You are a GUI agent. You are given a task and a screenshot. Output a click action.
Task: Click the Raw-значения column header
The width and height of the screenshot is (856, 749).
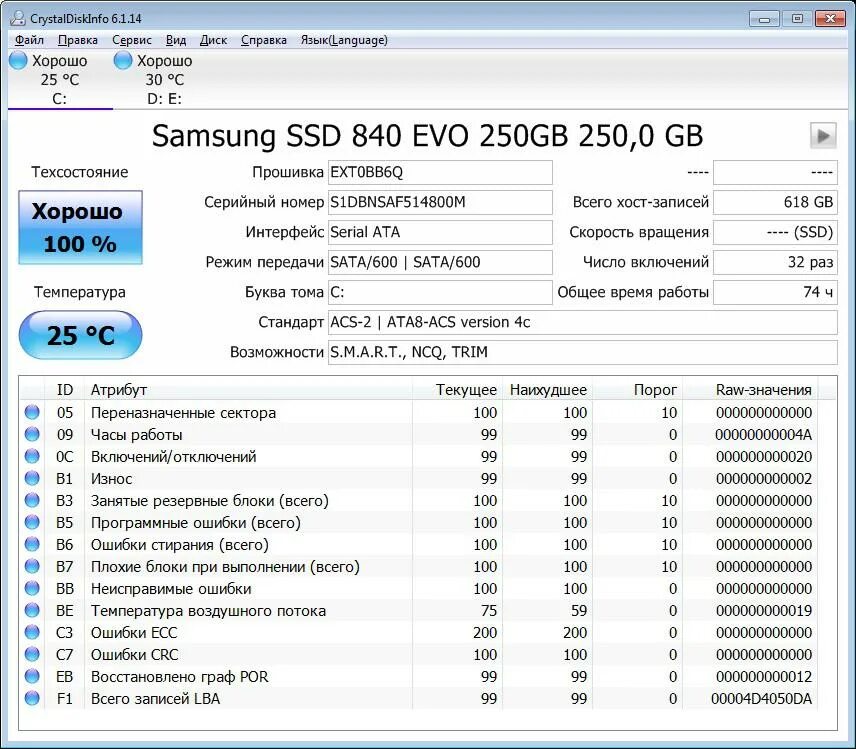click(751, 390)
